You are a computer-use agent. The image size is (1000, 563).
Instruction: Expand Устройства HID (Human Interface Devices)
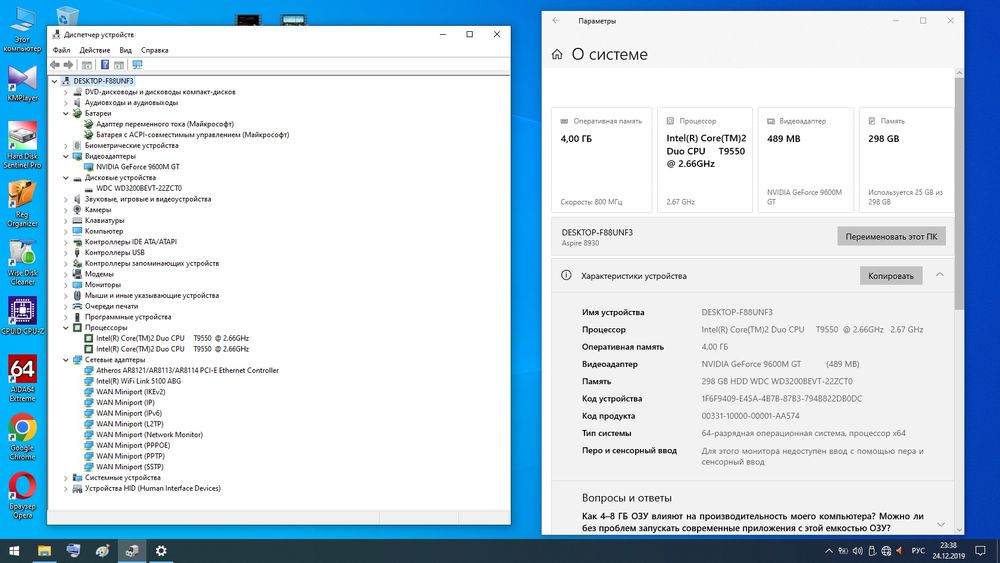pos(66,488)
